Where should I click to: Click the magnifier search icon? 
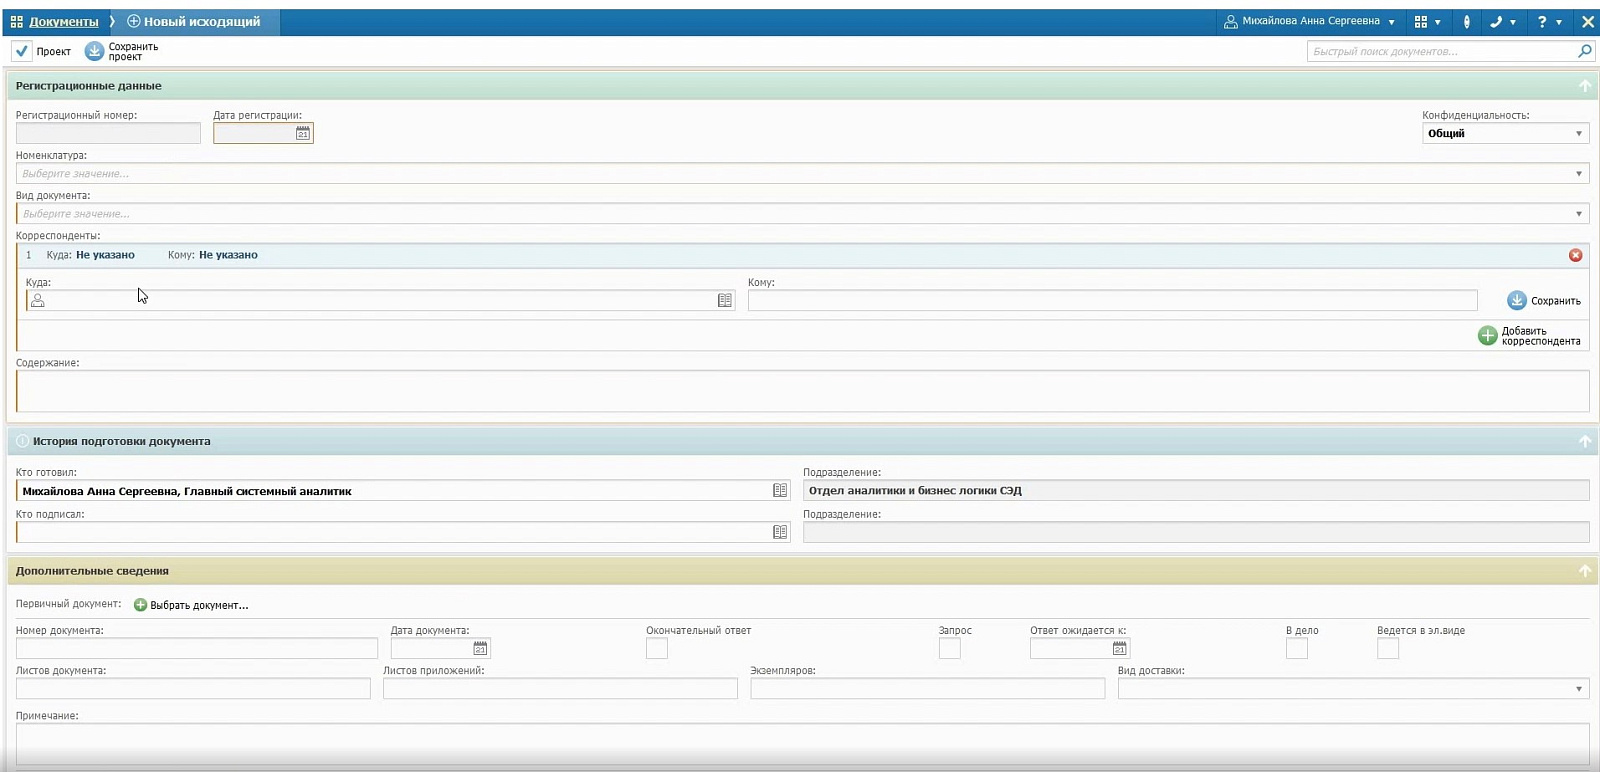coord(1584,51)
